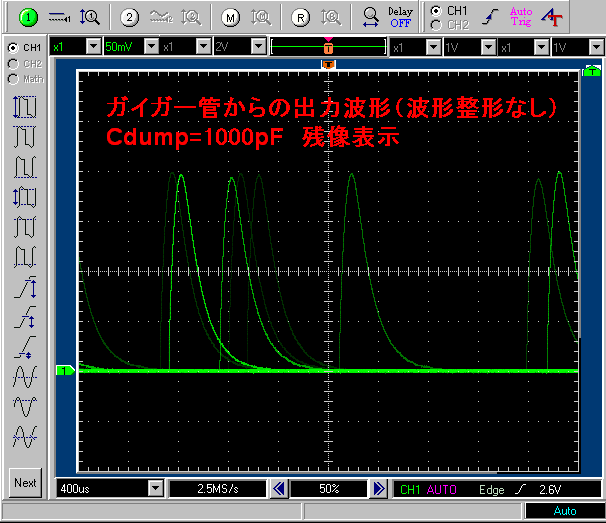Viewport: 606px width, 523px height.
Task: Open the 2V volts-per-division dropdown
Action: [259, 46]
